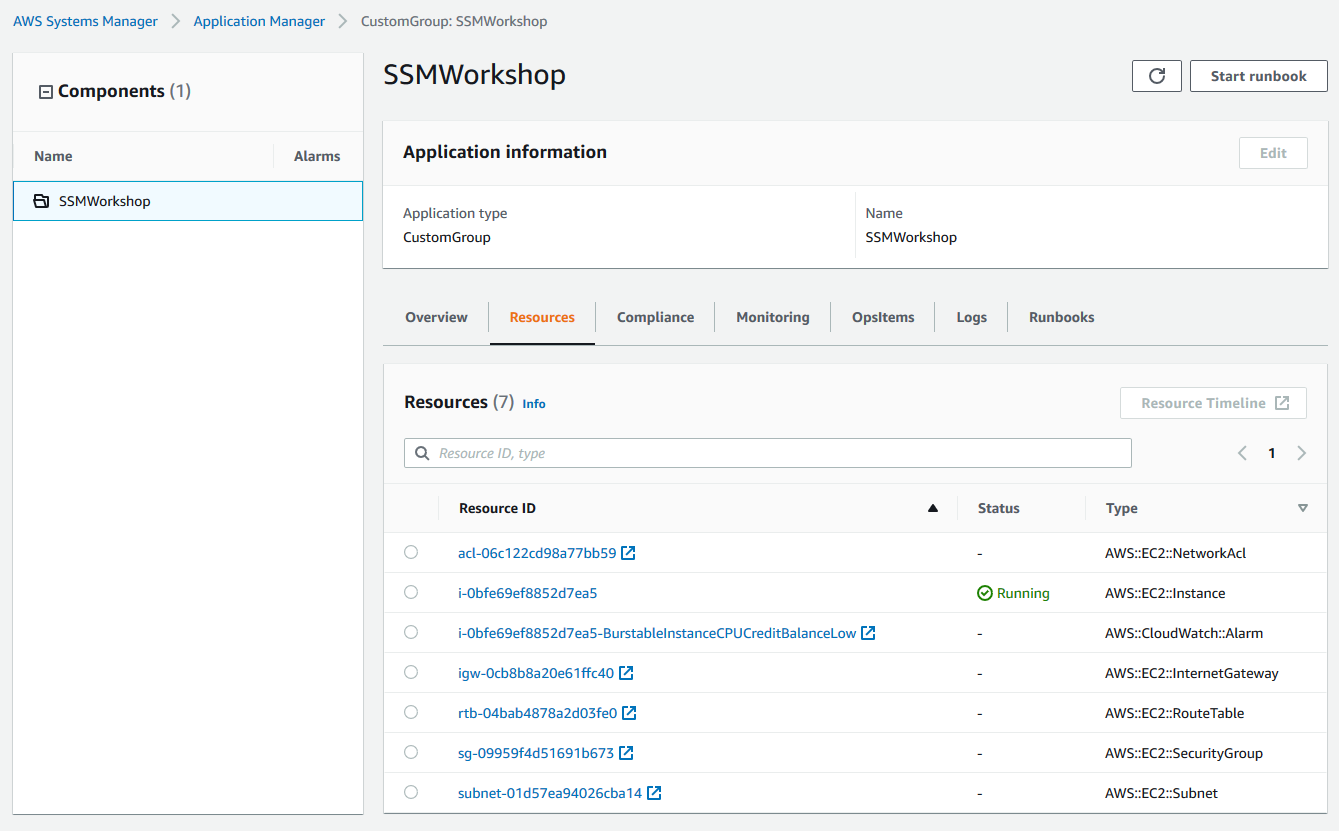Click the AWS::EC2::NetworkAcl type cell
1339x831 pixels.
point(1175,553)
